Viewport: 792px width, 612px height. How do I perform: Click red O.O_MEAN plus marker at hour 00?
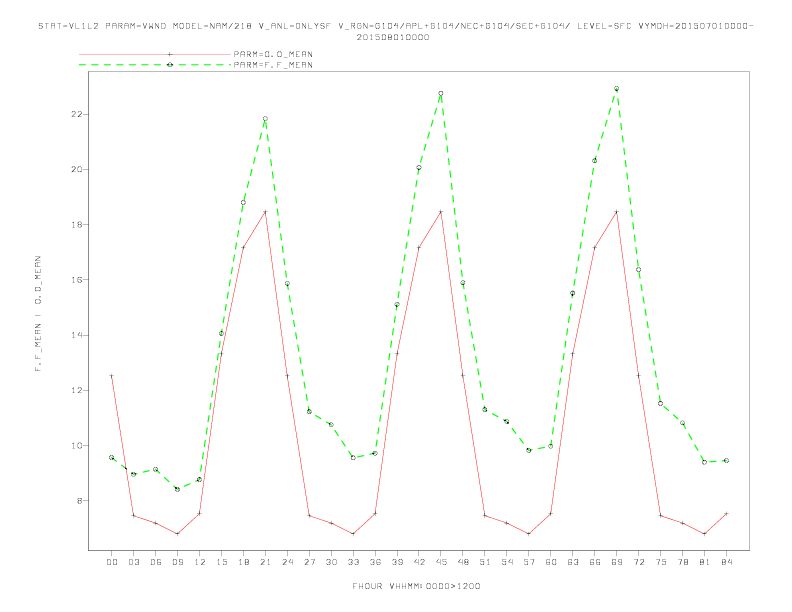click(112, 376)
